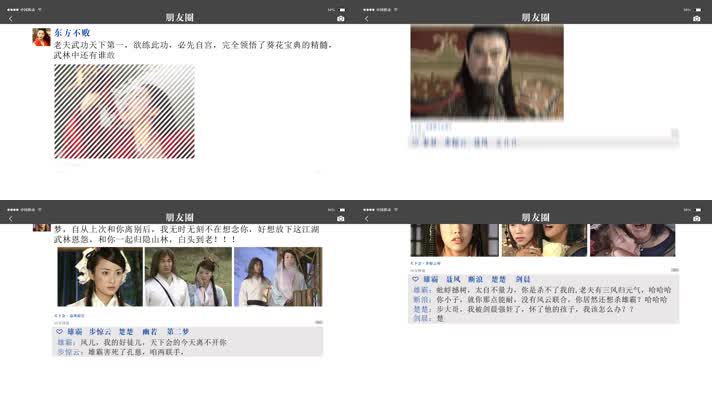Open 雄霸 liker before 聂风

point(430,279)
